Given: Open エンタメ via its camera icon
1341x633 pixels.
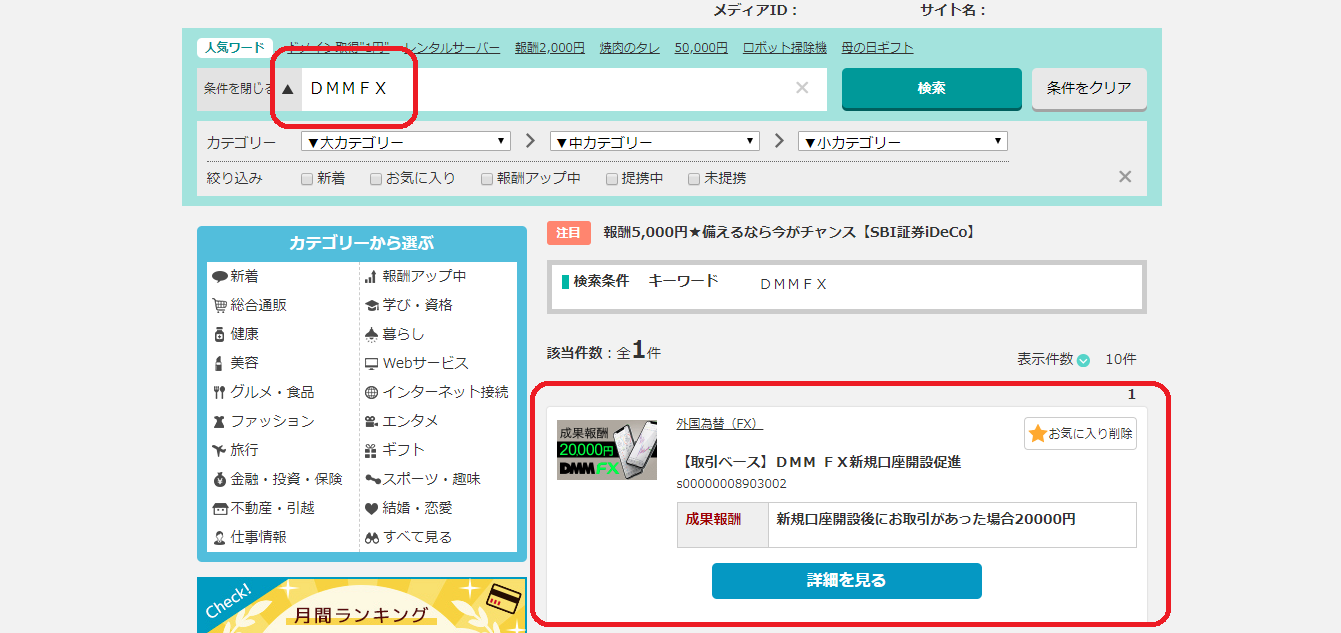Looking at the screenshot, I should pyautogui.click(x=371, y=422).
